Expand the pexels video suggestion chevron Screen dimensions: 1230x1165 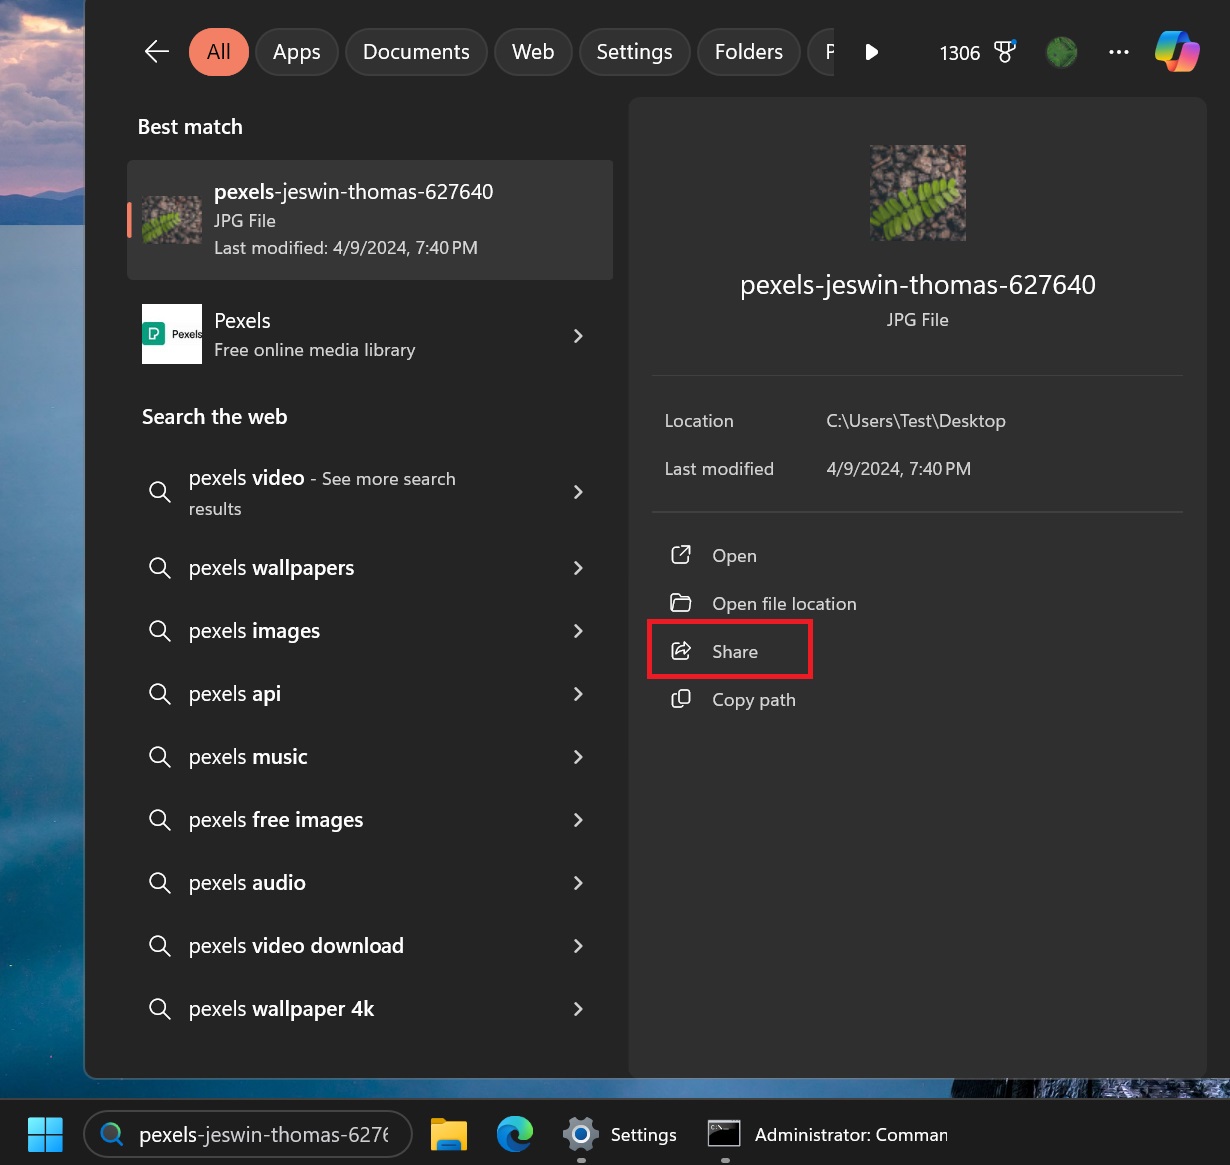[578, 492]
